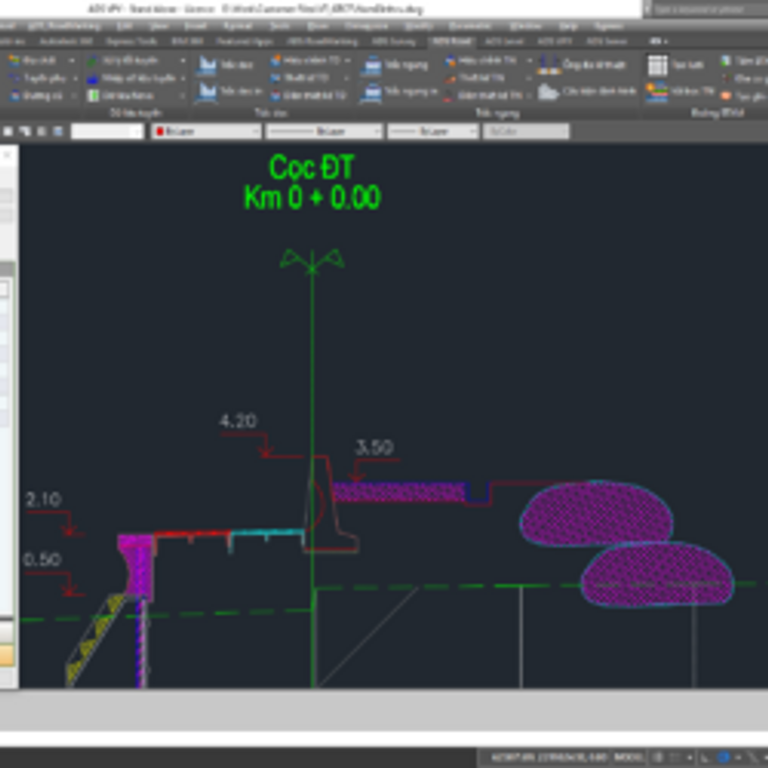Toggle MODEL space button in status bar
The height and width of the screenshot is (768, 768).
(627, 757)
